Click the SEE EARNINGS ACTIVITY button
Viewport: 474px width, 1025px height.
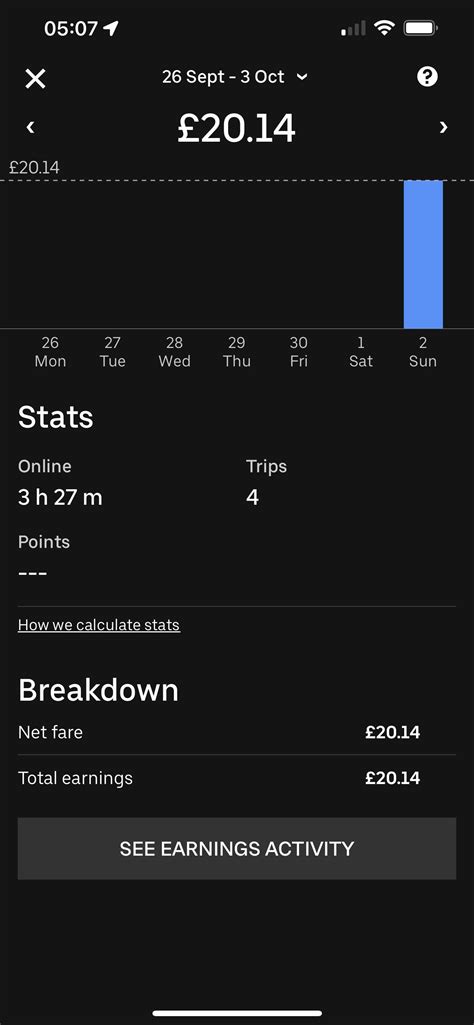[237, 849]
